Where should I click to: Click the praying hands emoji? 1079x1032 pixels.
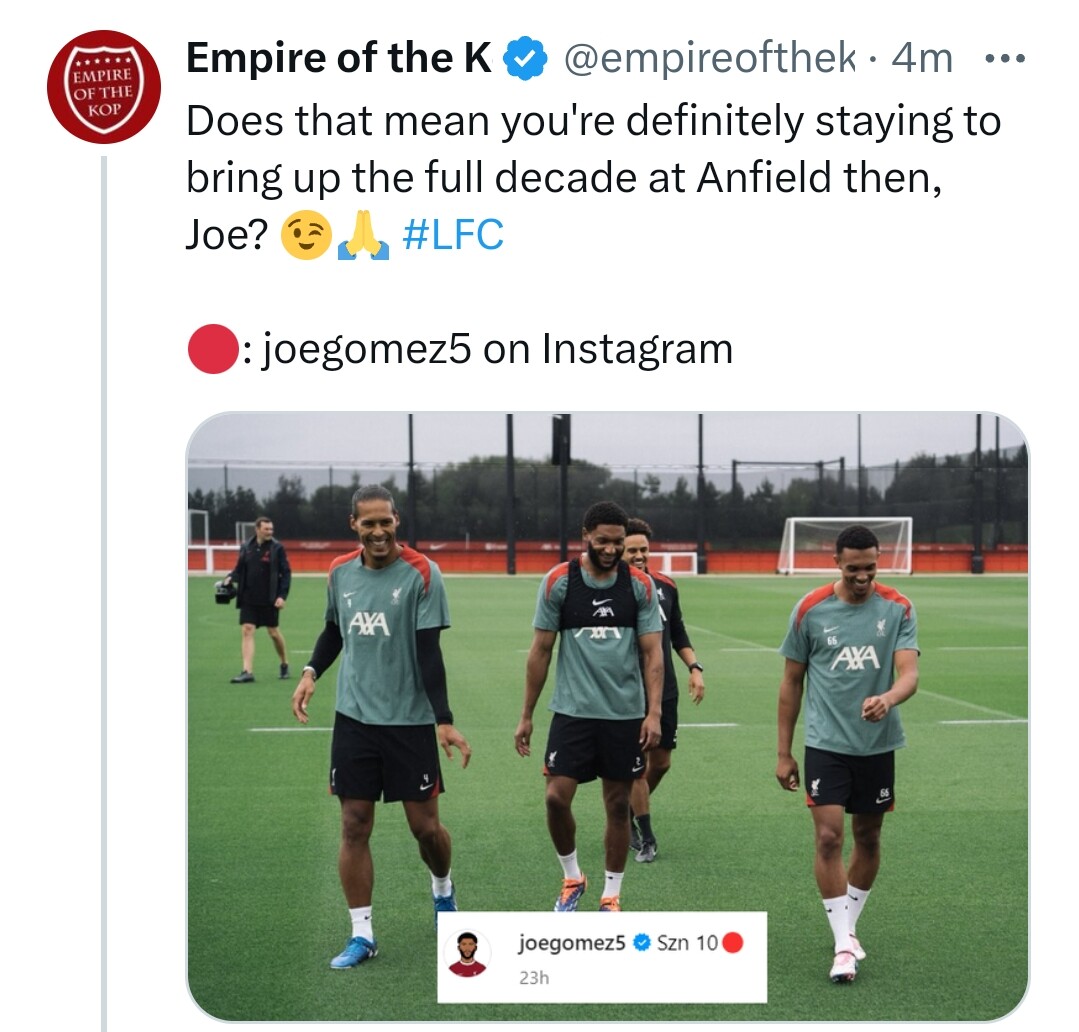click(x=363, y=236)
